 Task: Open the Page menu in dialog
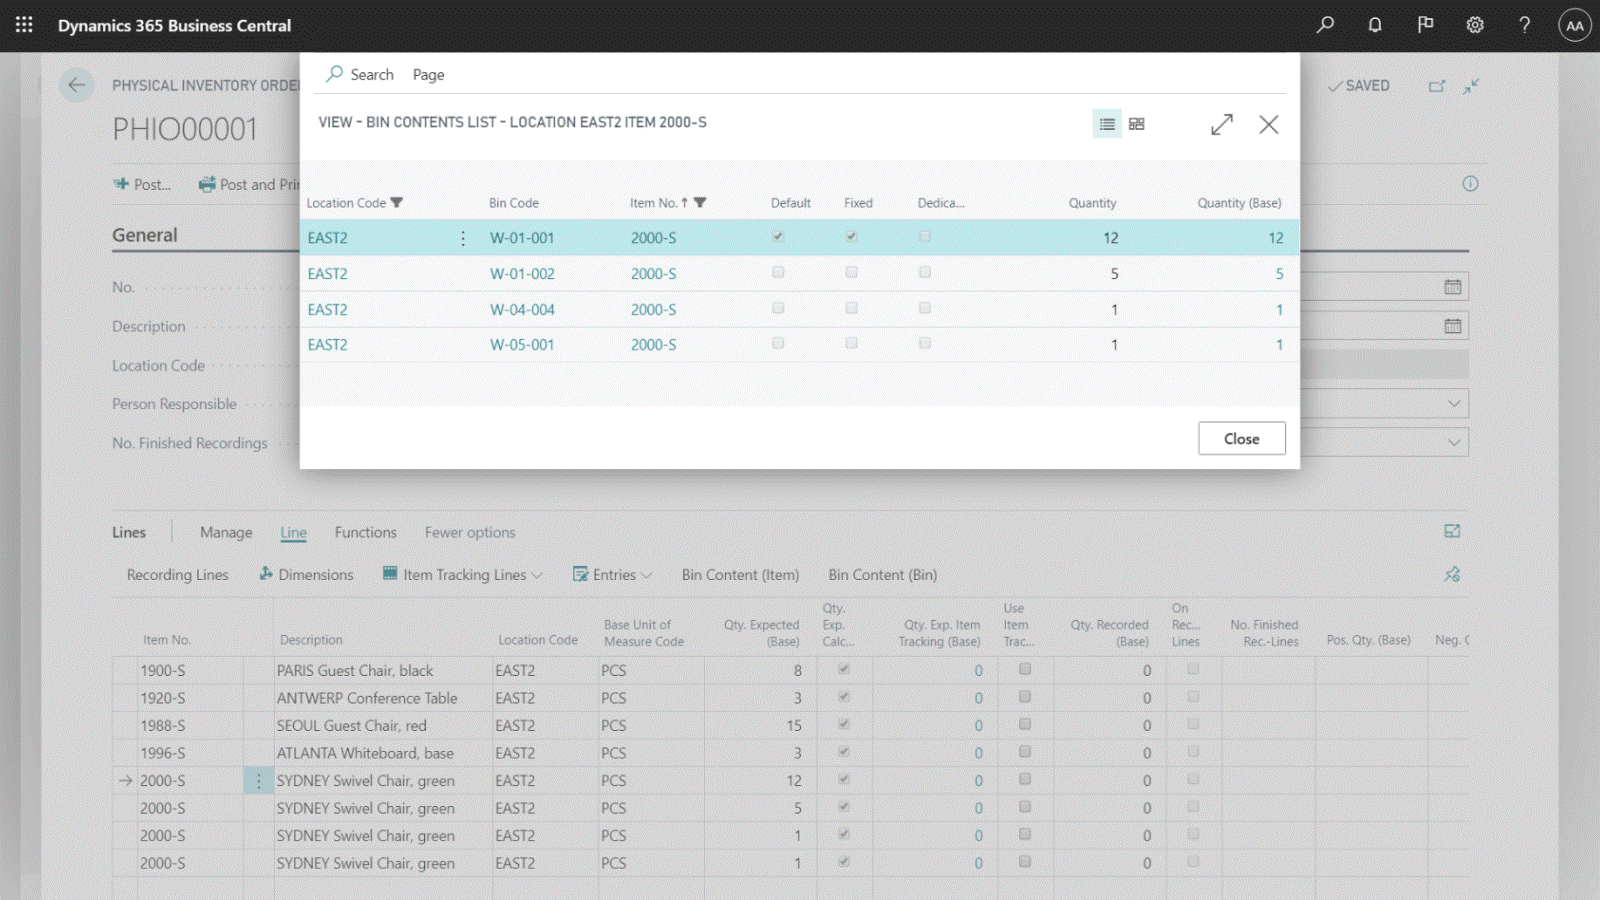point(428,75)
